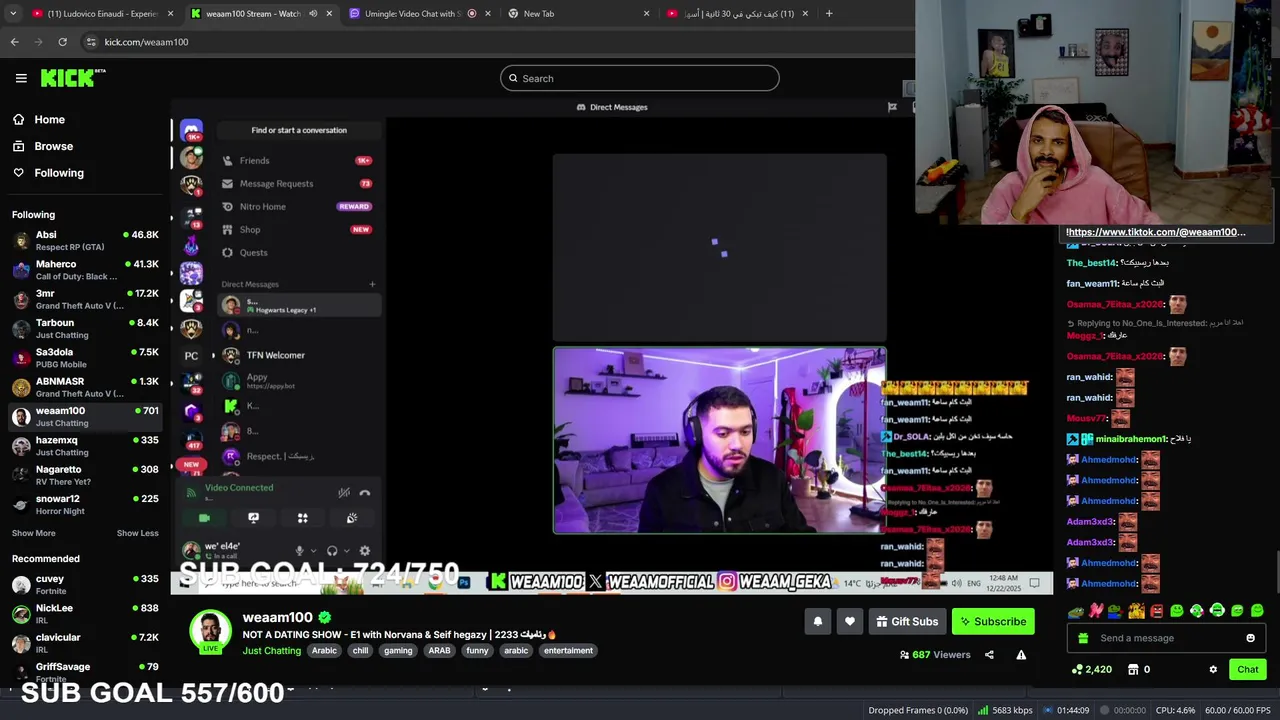Open clavicular in Recommended list
The height and width of the screenshot is (720, 1280).
click(85, 643)
